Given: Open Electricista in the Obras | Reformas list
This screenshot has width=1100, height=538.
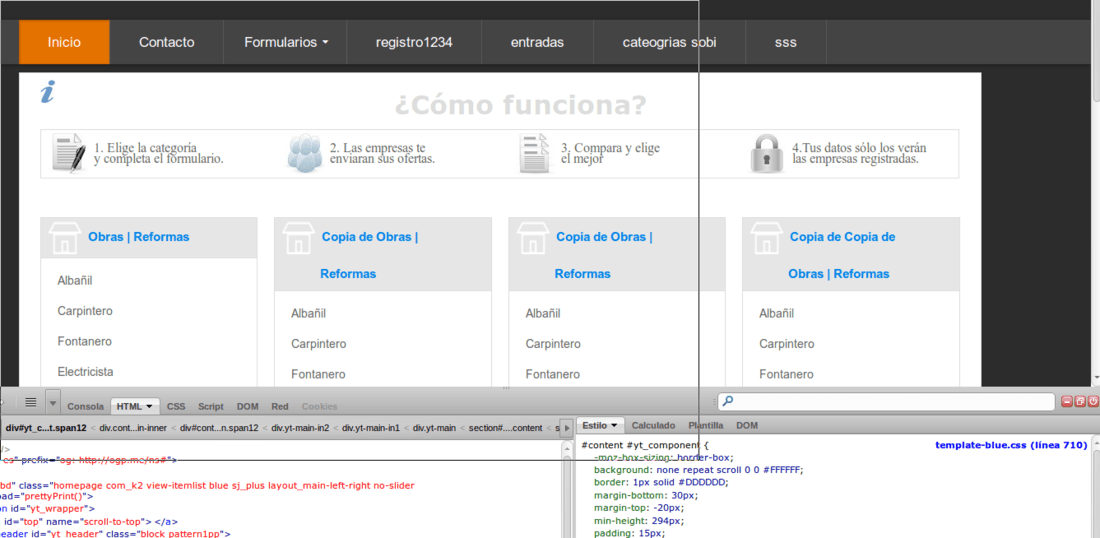Looking at the screenshot, I should (x=86, y=372).
